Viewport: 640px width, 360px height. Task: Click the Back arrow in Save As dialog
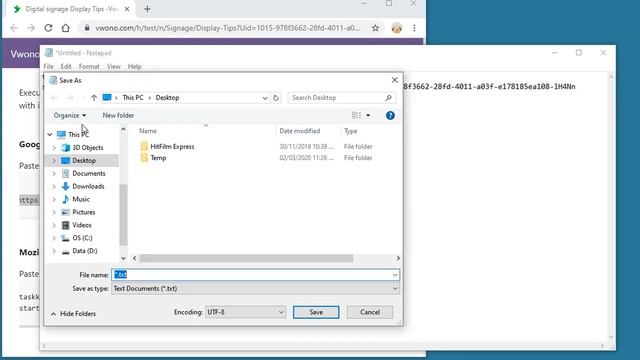coord(54,98)
